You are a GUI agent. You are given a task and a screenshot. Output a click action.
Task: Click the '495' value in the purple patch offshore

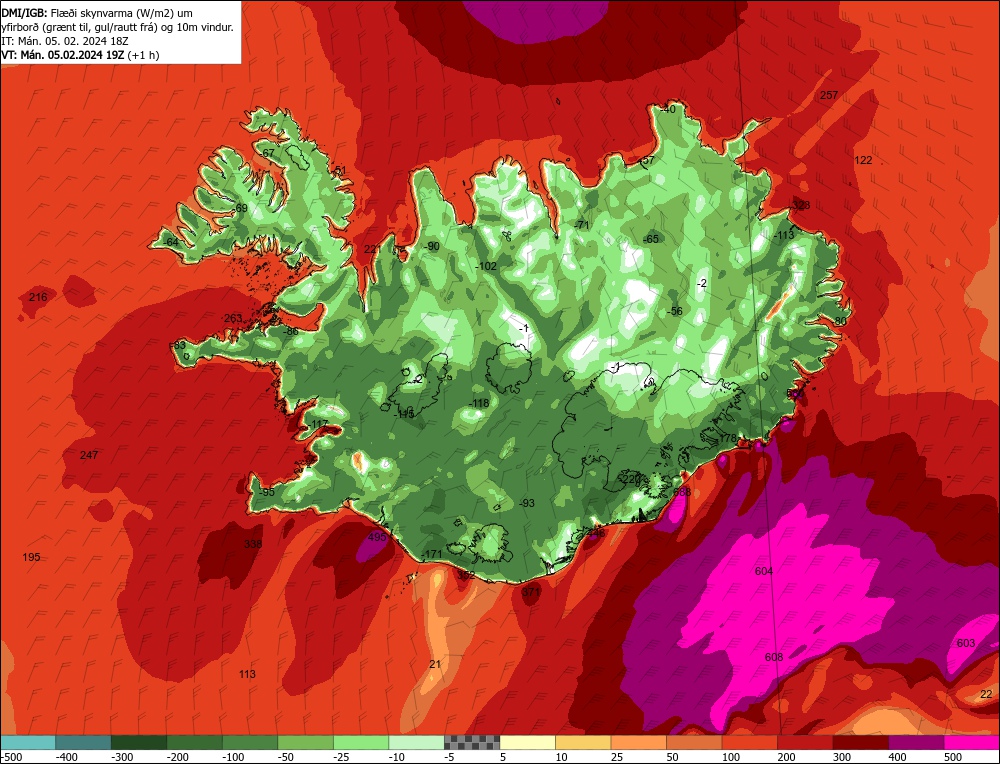pyautogui.click(x=378, y=537)
